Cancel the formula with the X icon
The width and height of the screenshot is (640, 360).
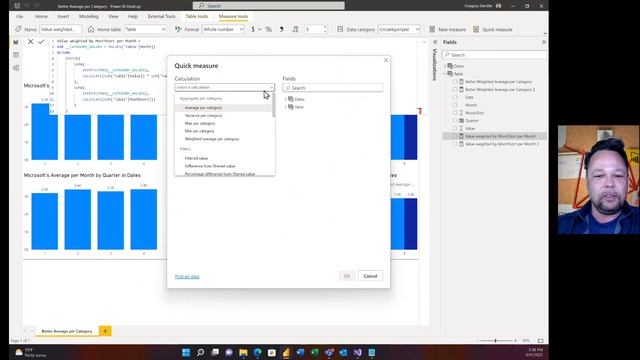31,42
